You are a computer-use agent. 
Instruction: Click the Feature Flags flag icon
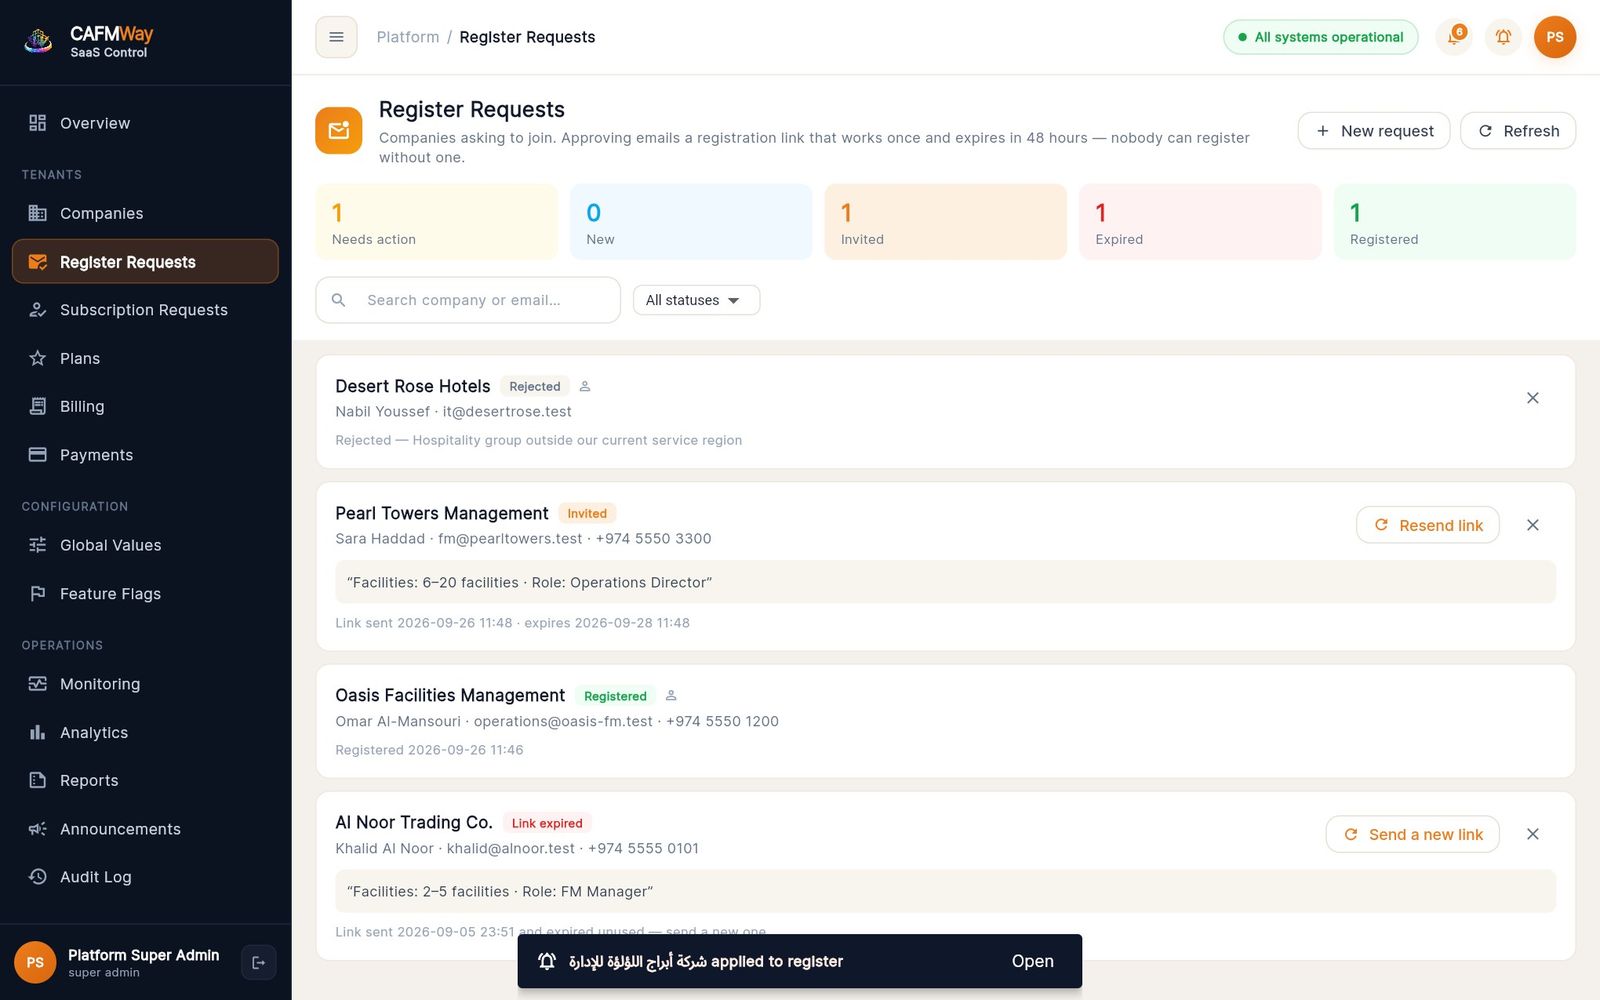point(38,594)
